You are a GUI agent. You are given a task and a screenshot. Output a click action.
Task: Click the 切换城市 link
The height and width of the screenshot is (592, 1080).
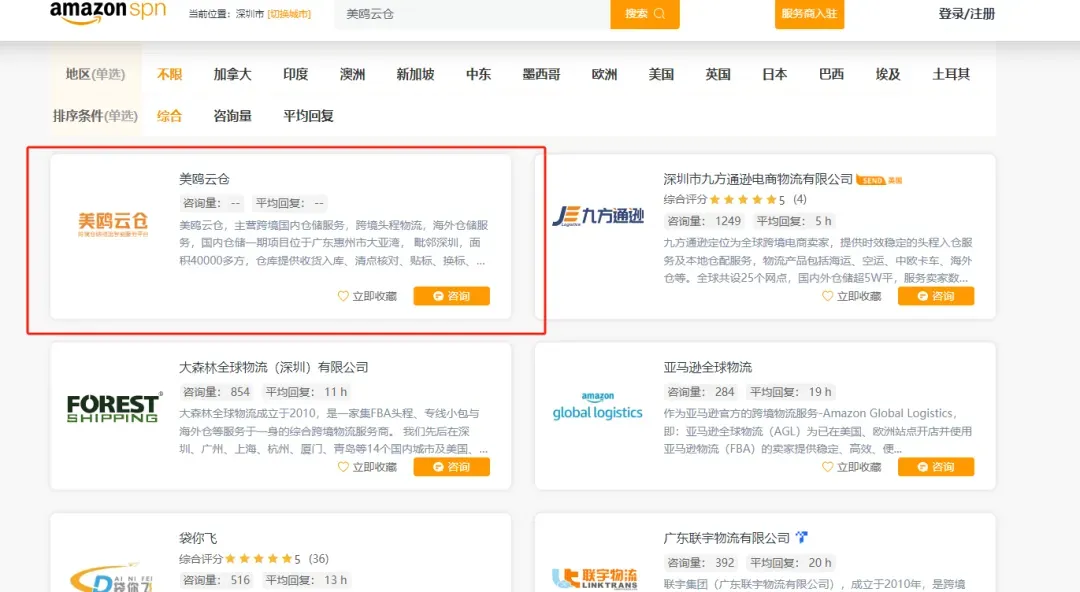tap(289, 14)
